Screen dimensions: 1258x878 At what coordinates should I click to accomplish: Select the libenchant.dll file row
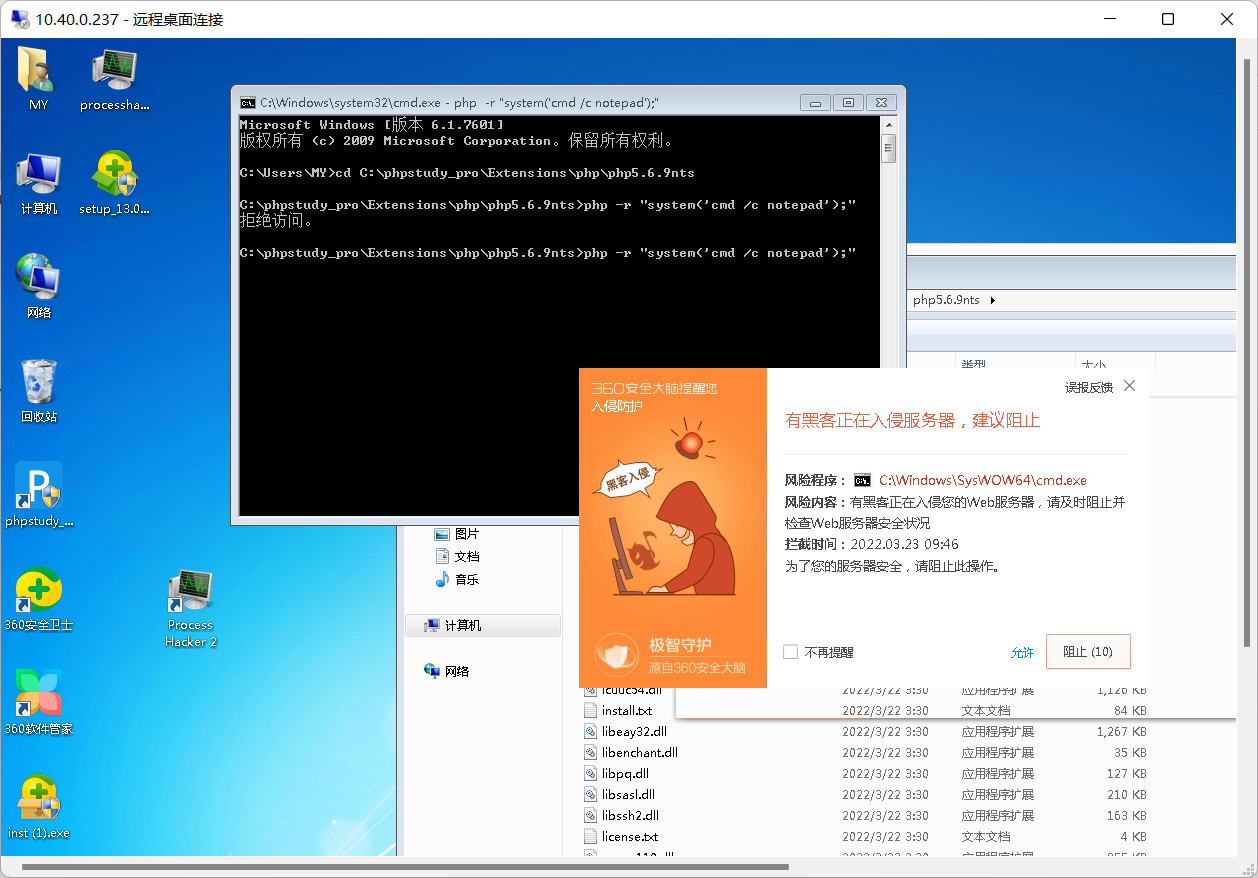pyautogui.click(x=866, y=752)
